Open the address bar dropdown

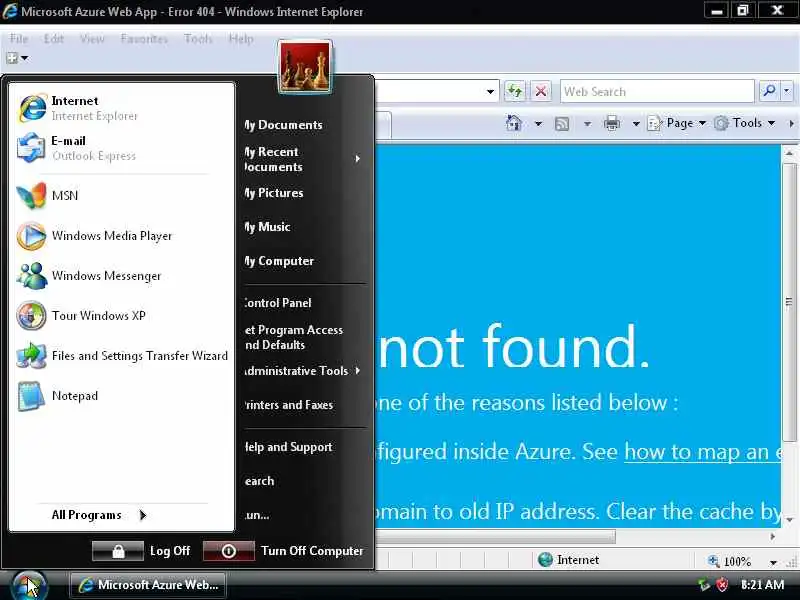(x=490, y=92)
